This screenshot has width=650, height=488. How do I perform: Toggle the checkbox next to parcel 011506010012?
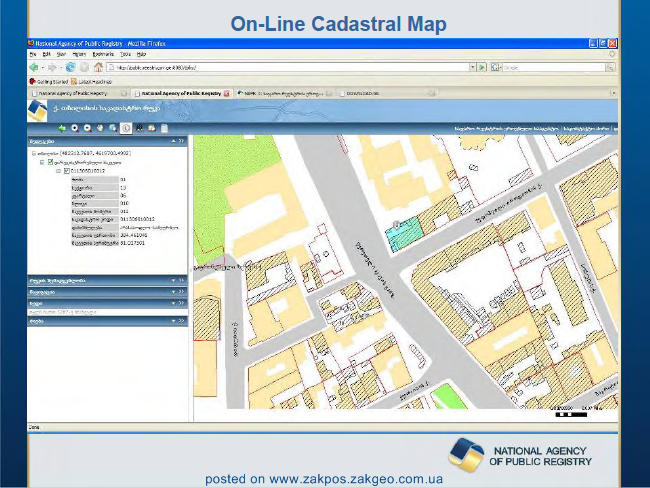[x=66, y=170]
